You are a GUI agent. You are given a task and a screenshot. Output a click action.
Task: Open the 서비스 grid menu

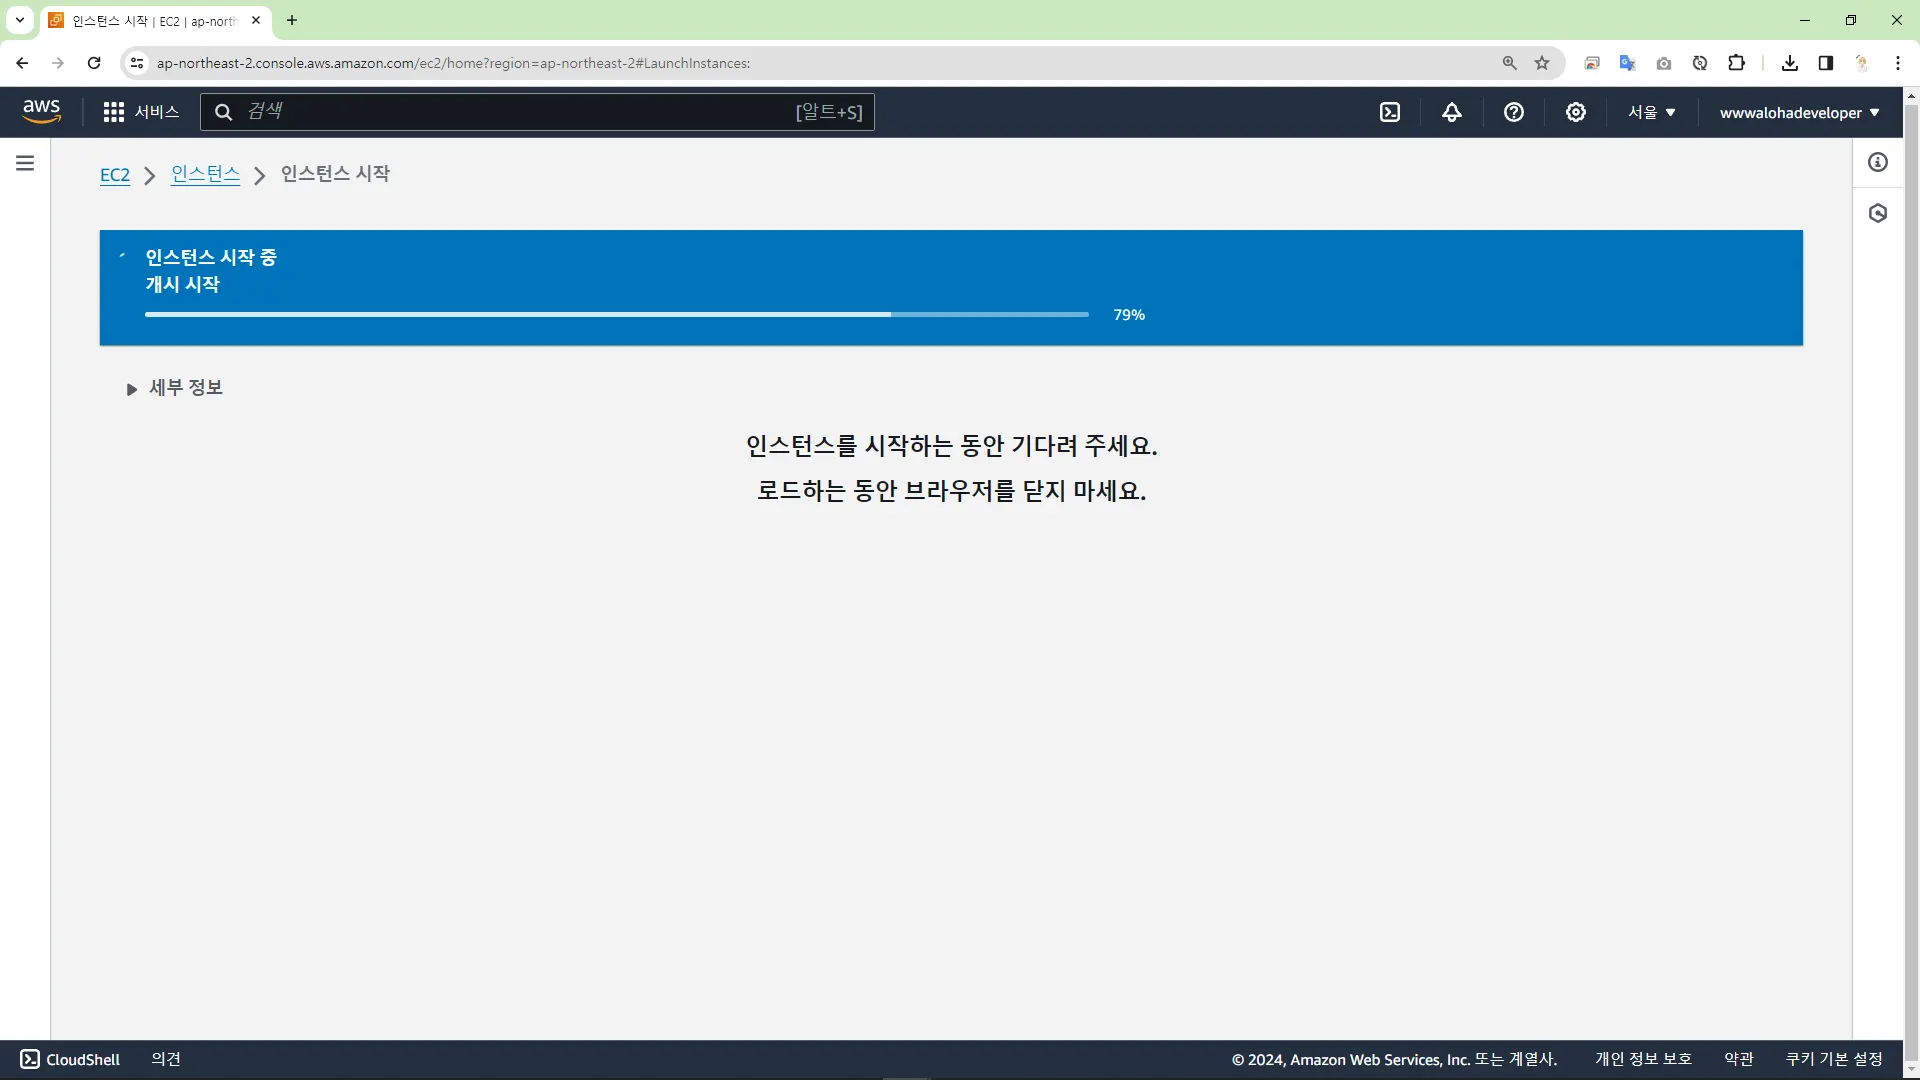tap(141, 112)
